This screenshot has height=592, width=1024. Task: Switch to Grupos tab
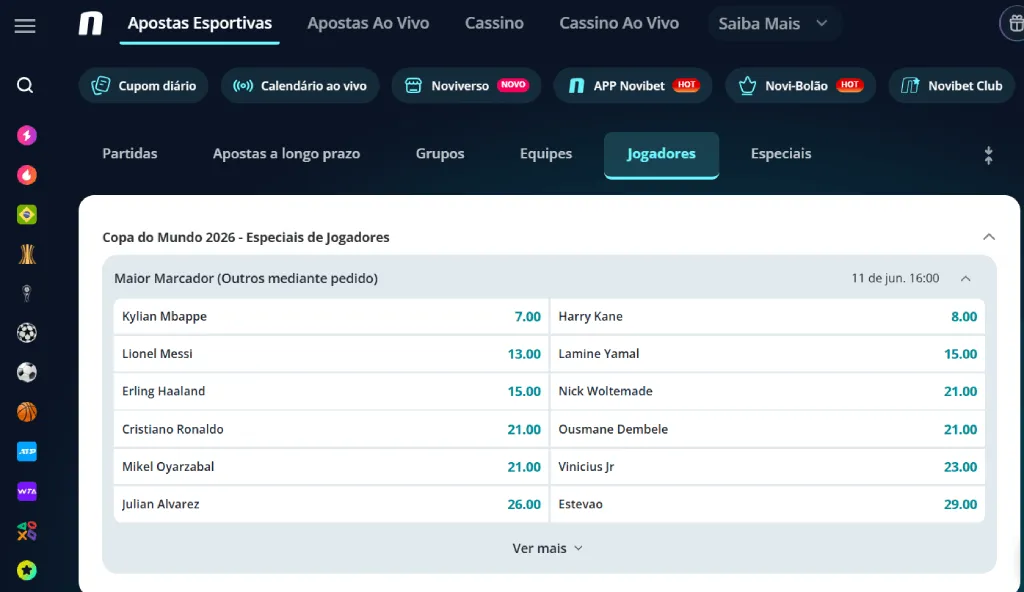[x=440, y=154]
